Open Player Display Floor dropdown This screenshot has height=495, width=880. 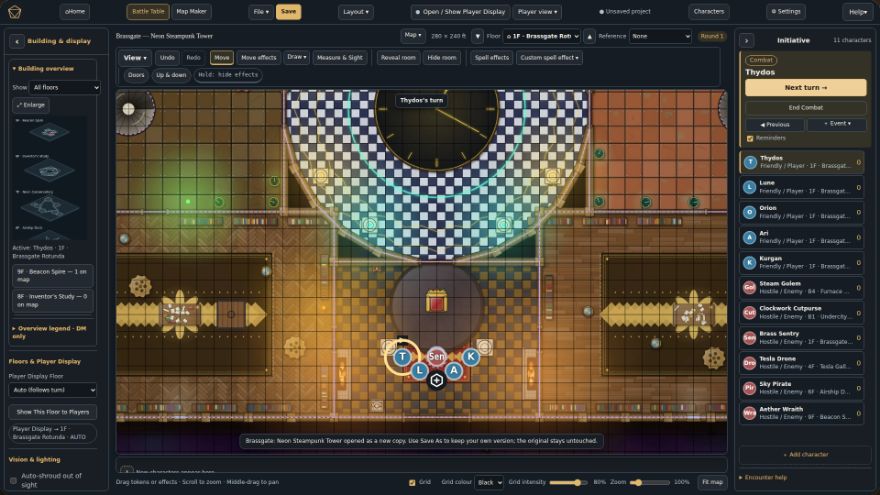pos(53,390)
